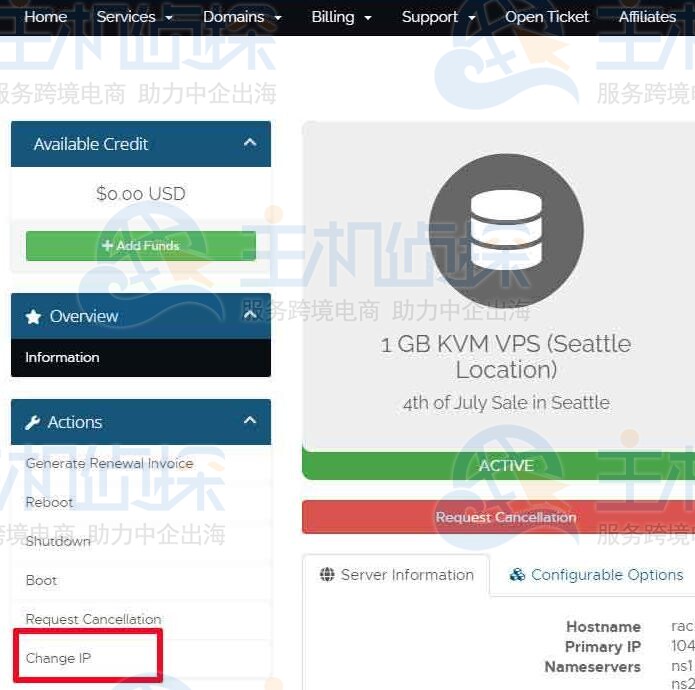
Task: Click the Open Ticket menu item
Action: [547, 17]
